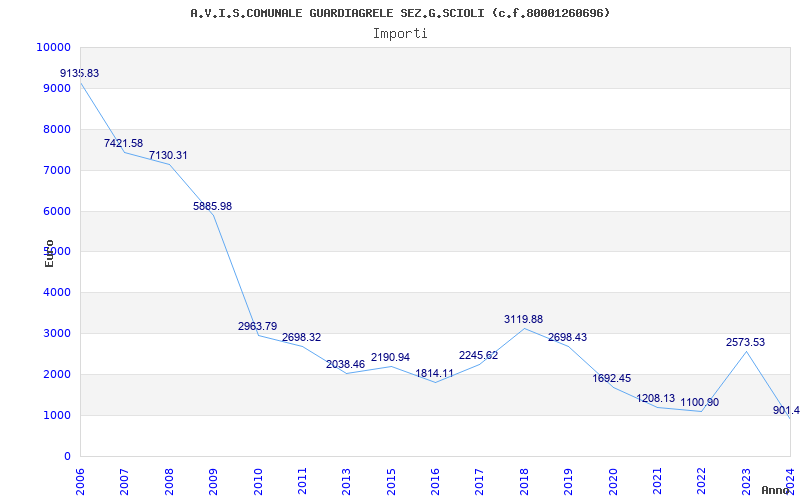Click the 5885.98 data label
Viewport: 800px width, 500px height.
pyautogui.click(x=212, y=206)
